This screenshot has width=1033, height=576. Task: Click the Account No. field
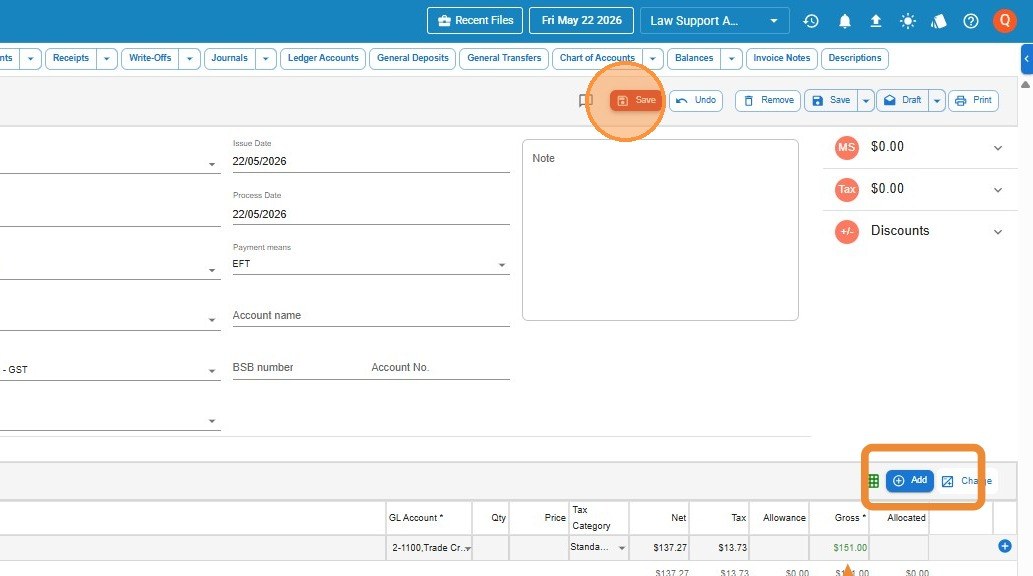[x=440, y=368]
